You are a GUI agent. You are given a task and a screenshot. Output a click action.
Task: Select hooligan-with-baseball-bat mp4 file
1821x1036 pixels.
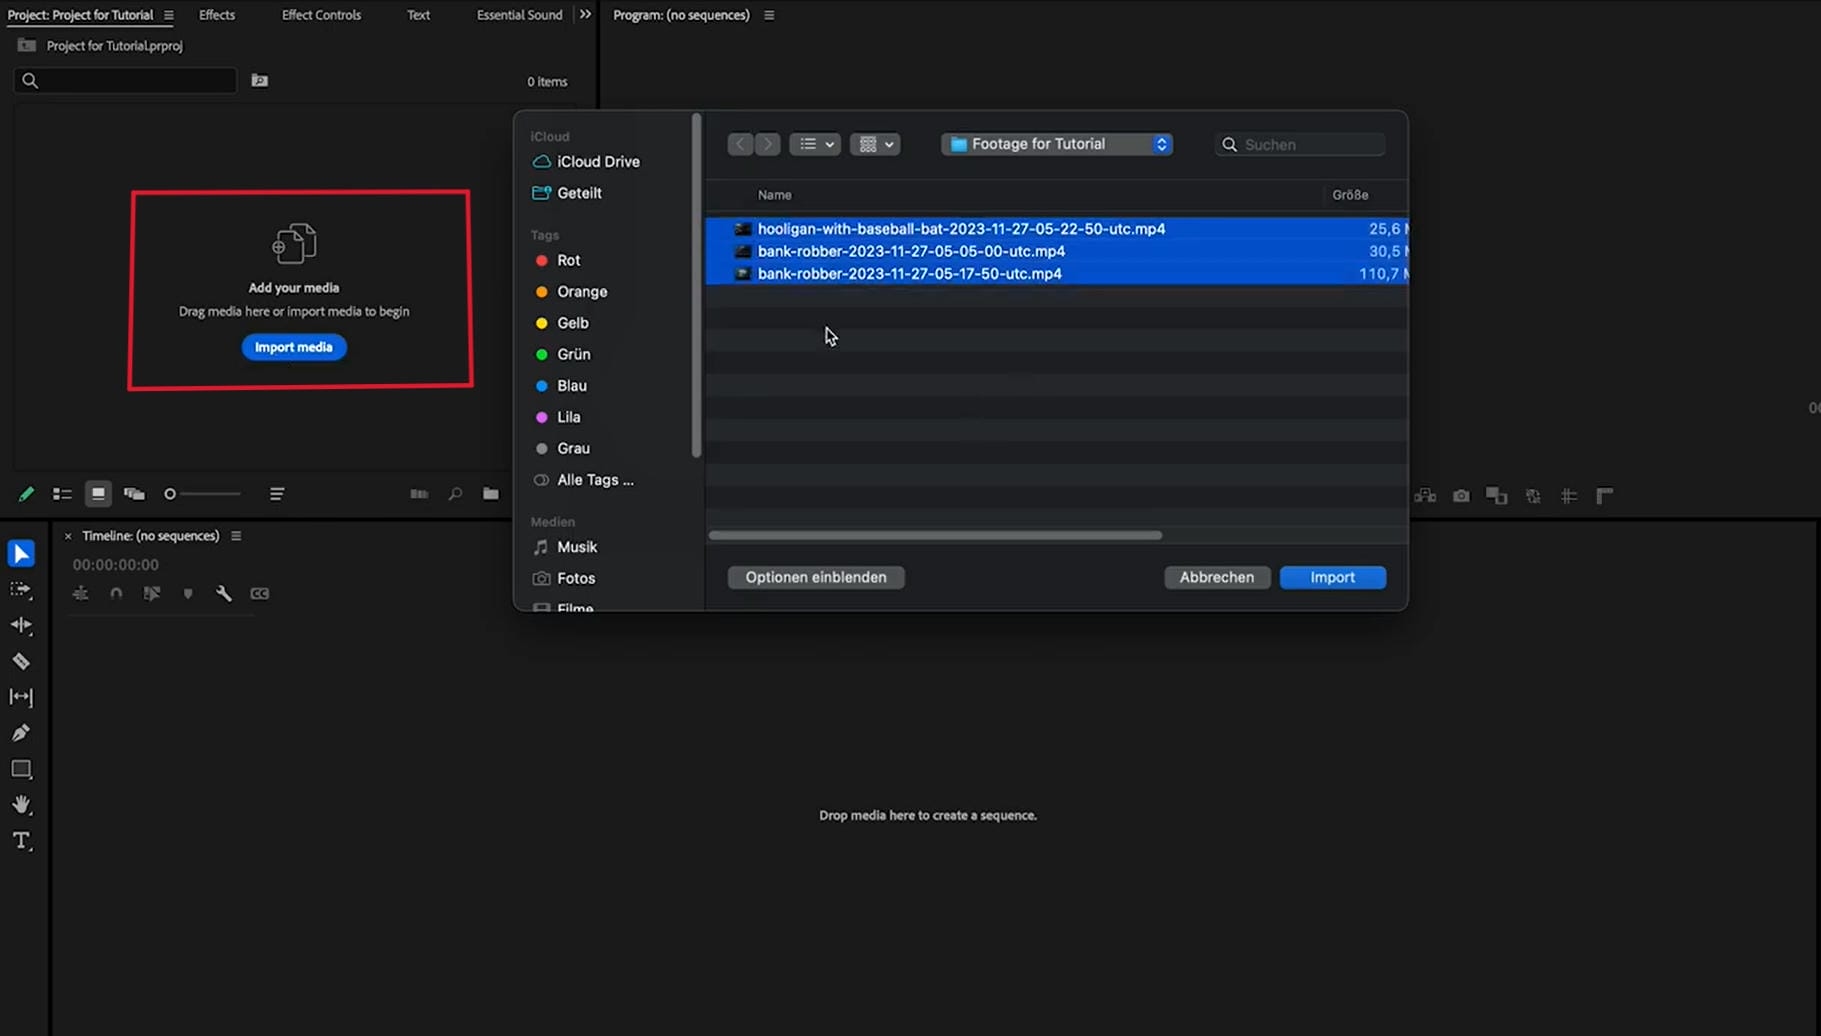[1056, 229]
